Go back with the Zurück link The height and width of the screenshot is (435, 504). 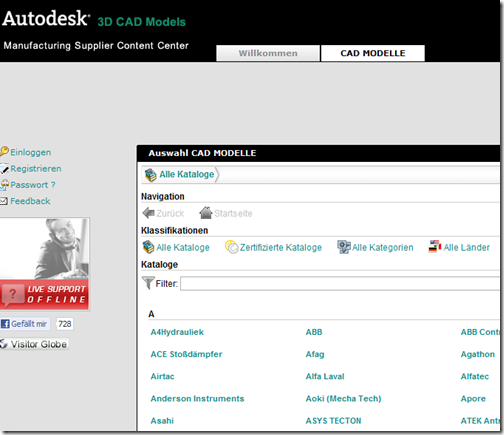170,213
